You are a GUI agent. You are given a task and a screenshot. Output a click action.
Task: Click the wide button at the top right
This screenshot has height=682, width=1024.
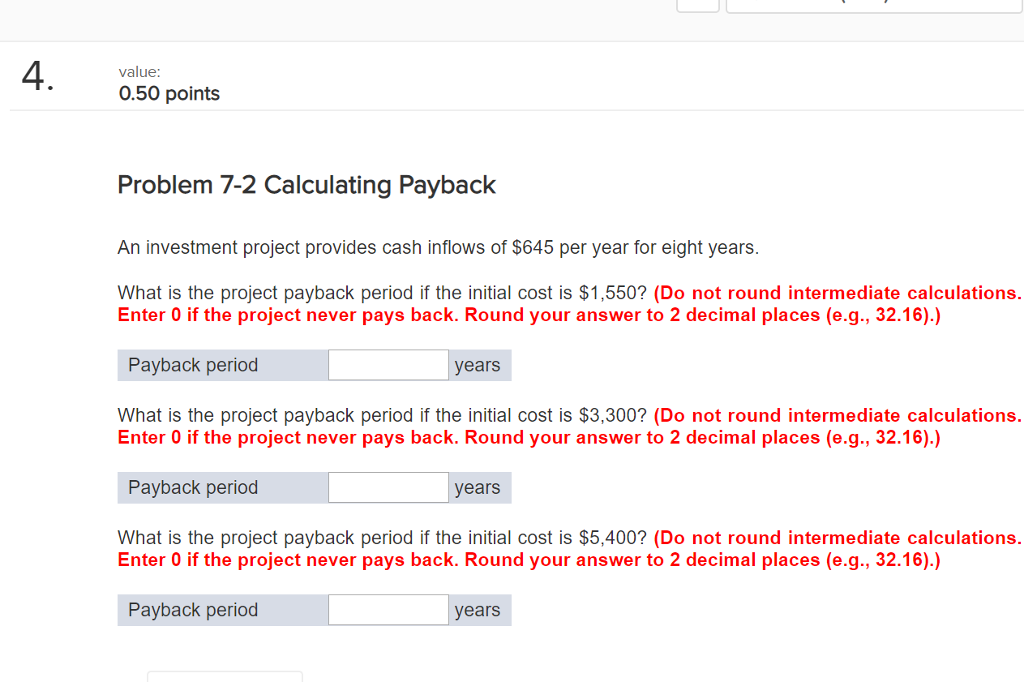click(x=875, y=4)
